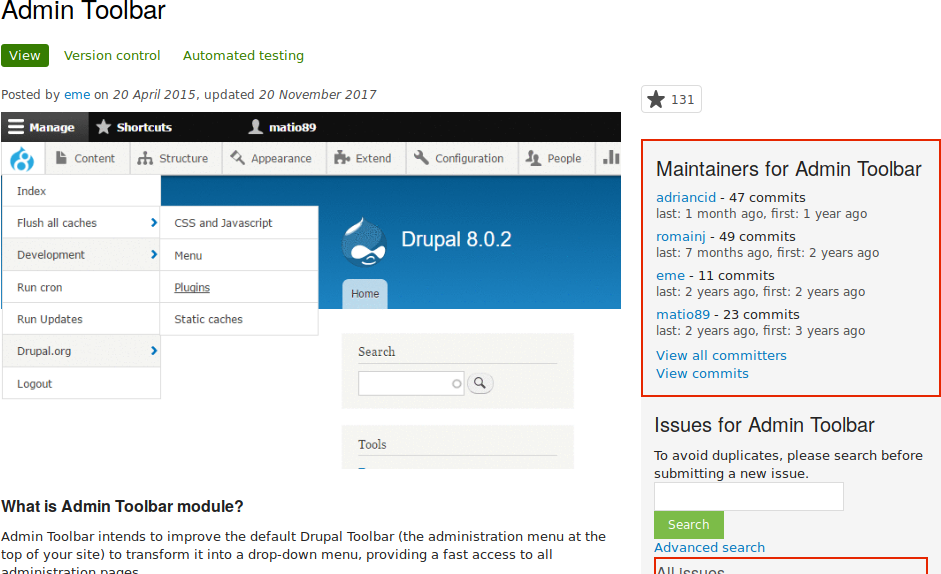Click View commits link
941x574 pixels.
pyautogui.click(x=702, y=373)
